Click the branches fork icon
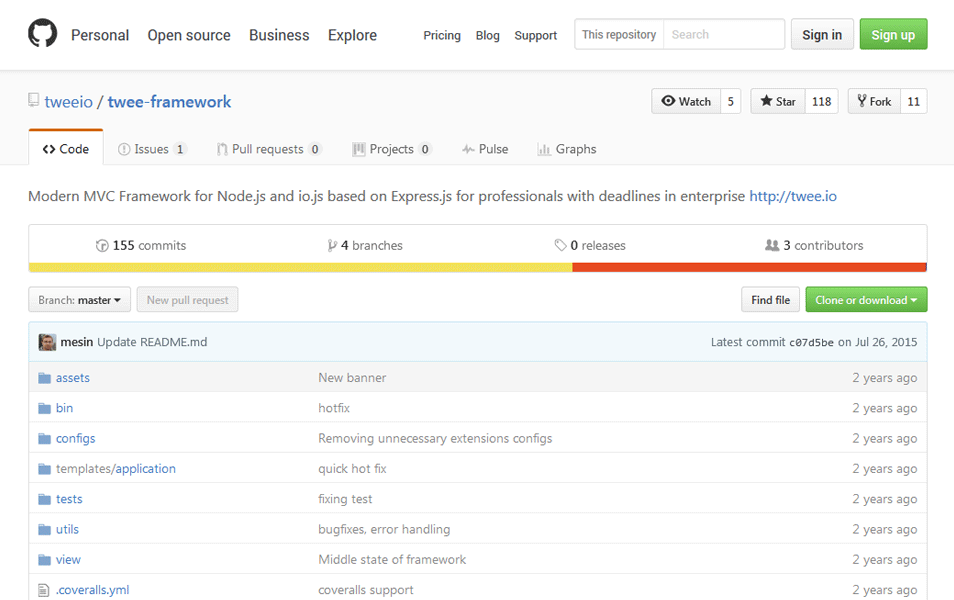 (332, 246)
